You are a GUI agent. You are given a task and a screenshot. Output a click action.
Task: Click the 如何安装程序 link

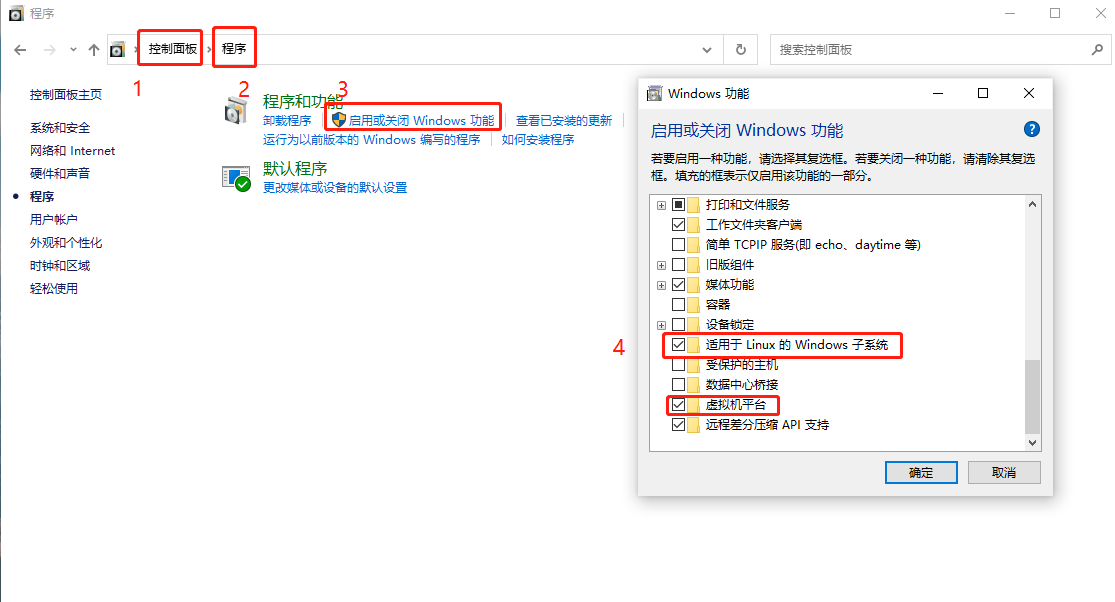[x=538, y=139]
